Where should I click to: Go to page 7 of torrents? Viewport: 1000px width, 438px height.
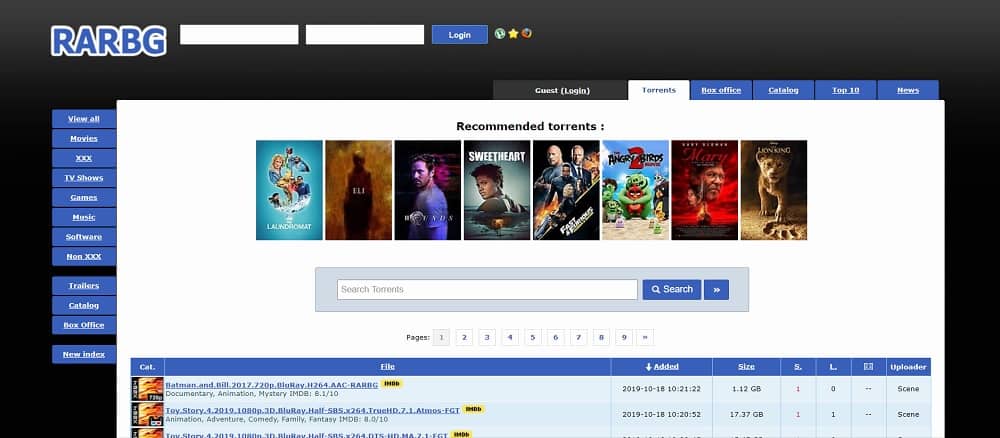coord(578,337)
